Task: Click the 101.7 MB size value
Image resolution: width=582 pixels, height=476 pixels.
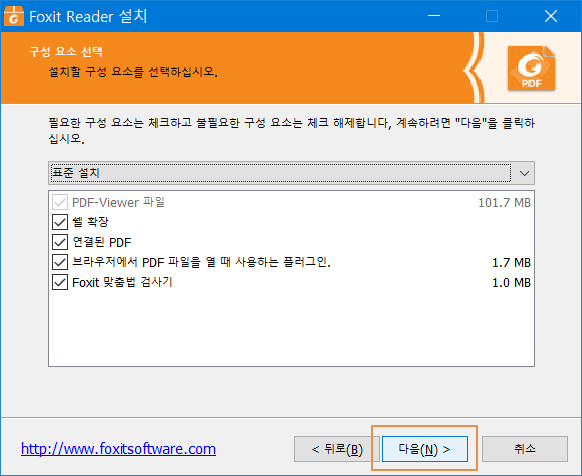Action: [504, 203]
